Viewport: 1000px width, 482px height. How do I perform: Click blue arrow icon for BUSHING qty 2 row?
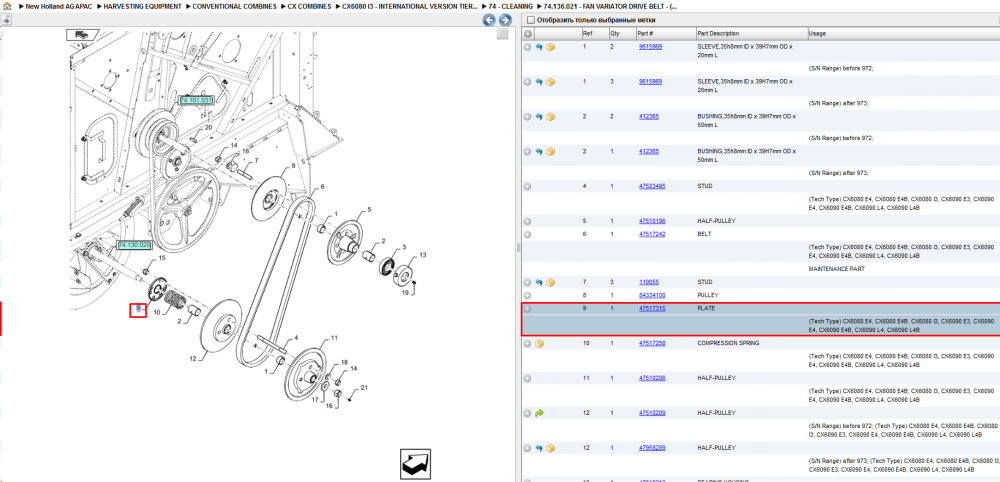[x=539, y=117]
